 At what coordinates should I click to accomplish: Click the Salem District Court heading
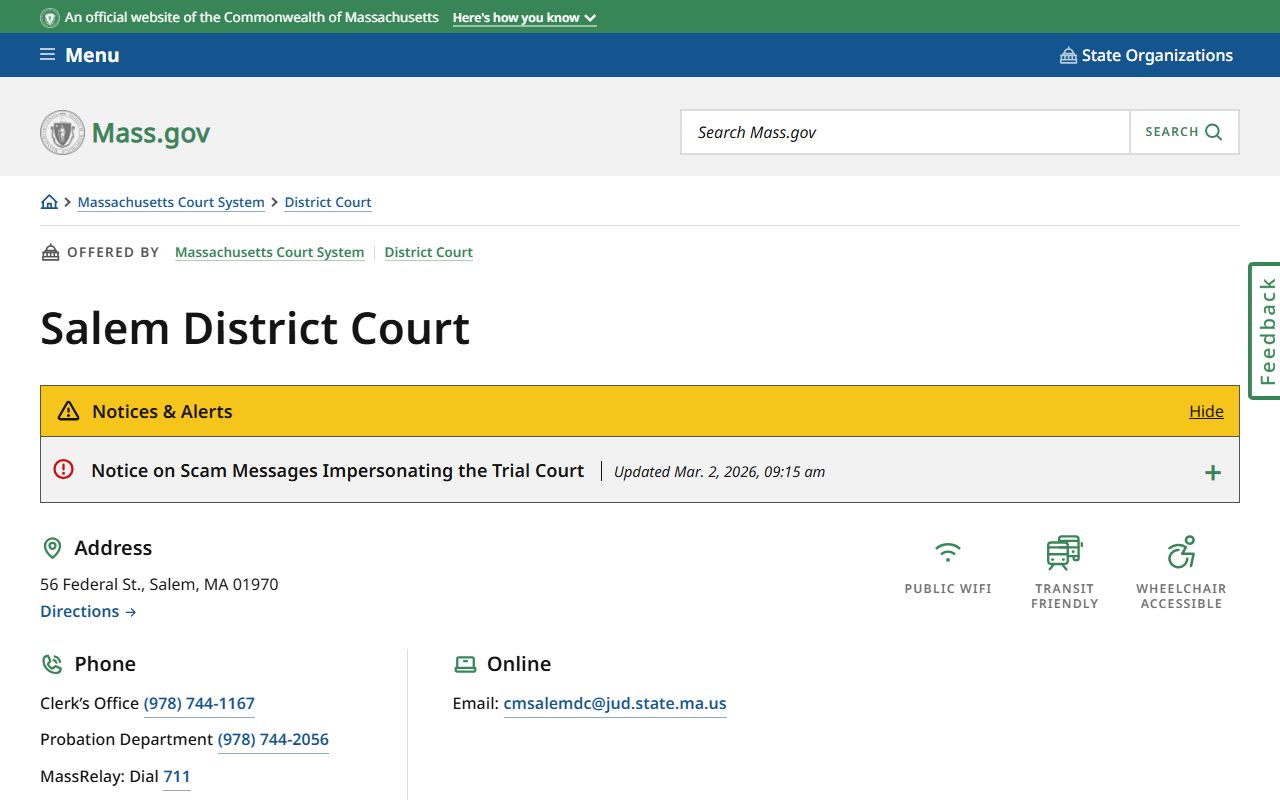255,328
